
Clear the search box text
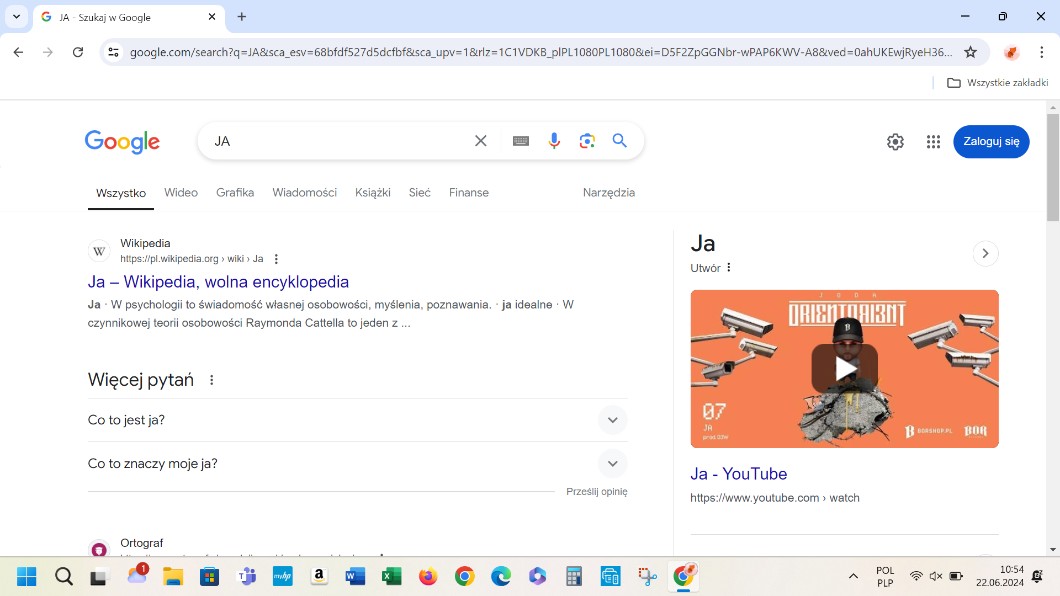tap(481, 141)
